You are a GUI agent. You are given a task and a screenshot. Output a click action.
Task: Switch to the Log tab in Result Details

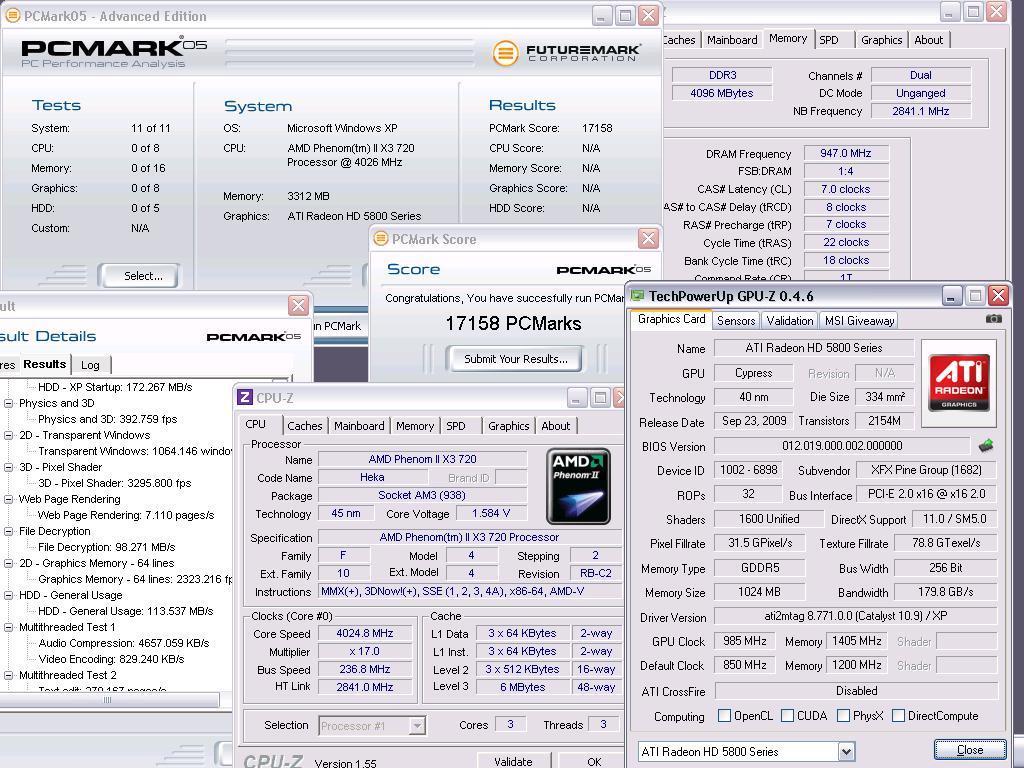90,365
